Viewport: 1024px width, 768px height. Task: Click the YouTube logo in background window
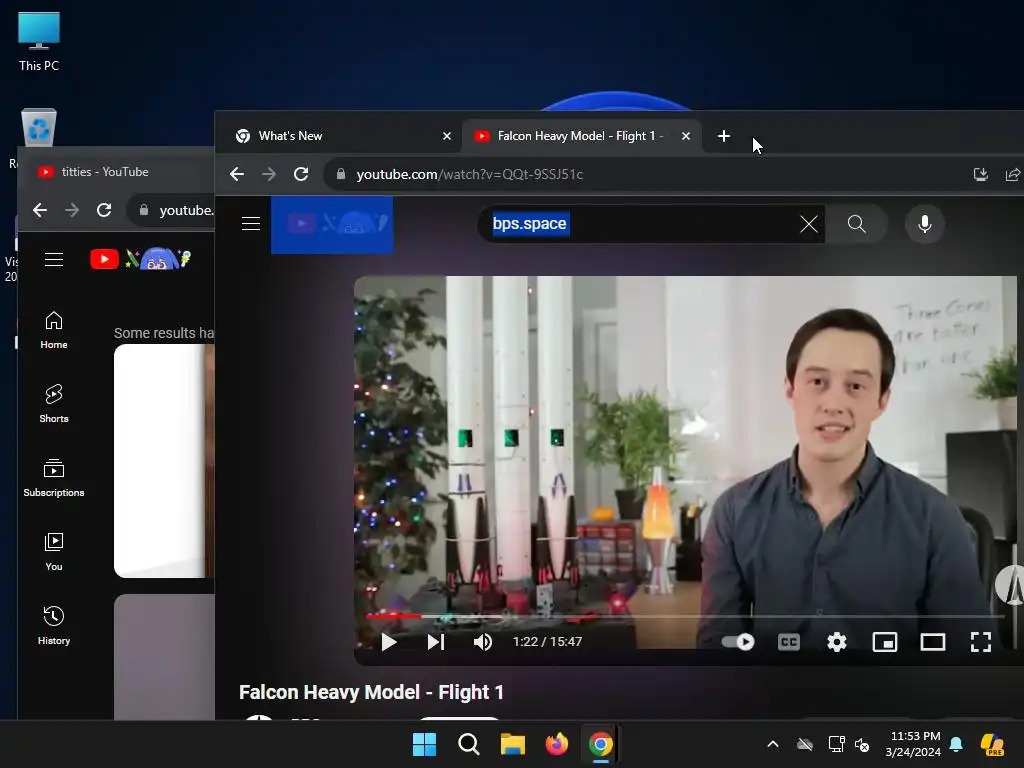click(x=140, y=259)
